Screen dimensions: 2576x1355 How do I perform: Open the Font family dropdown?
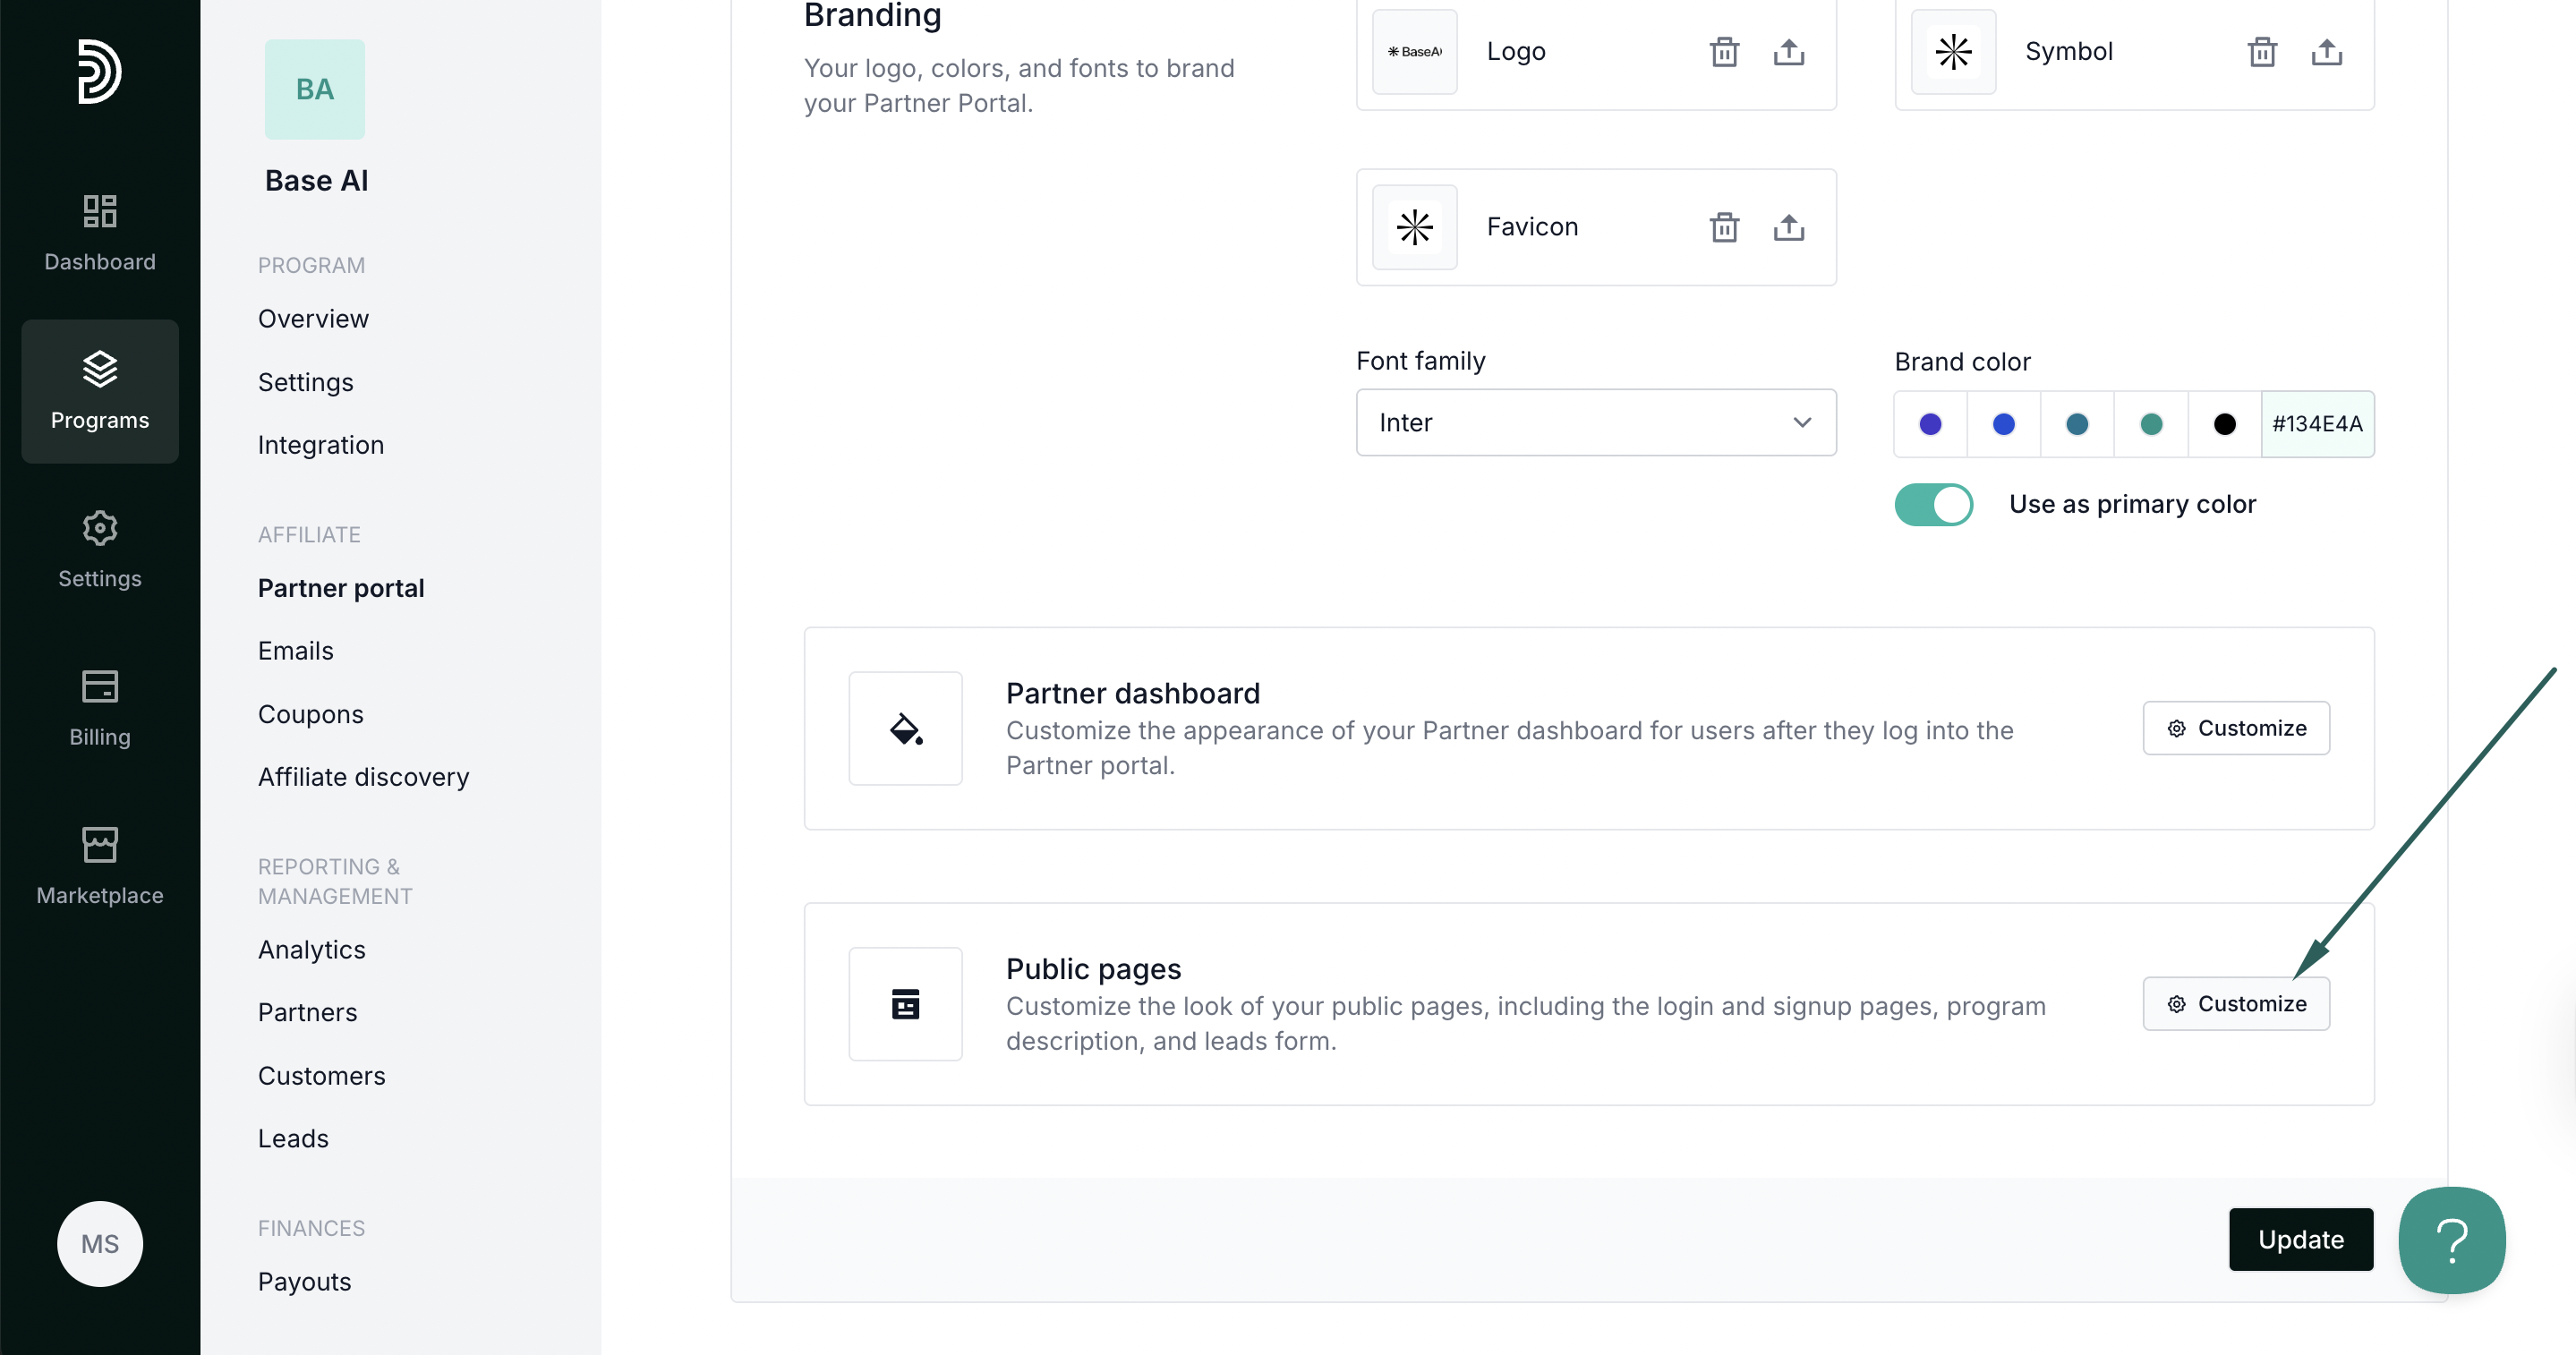point(1595,423)
